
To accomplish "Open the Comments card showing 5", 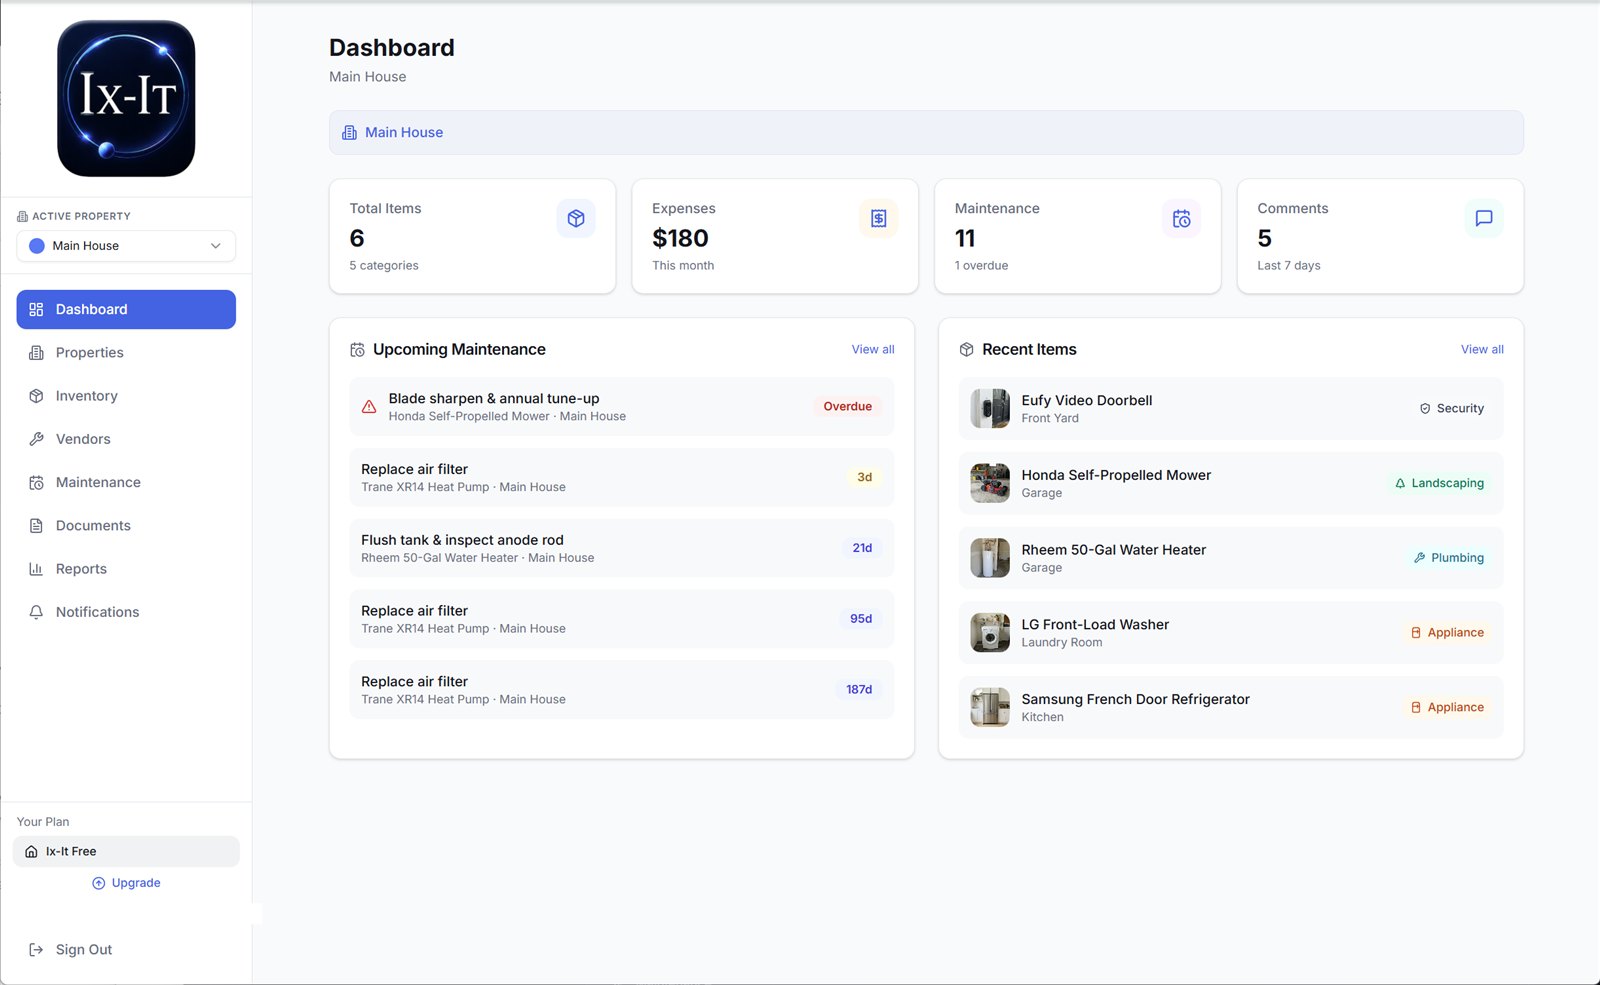I will [x=1380, y=236].
